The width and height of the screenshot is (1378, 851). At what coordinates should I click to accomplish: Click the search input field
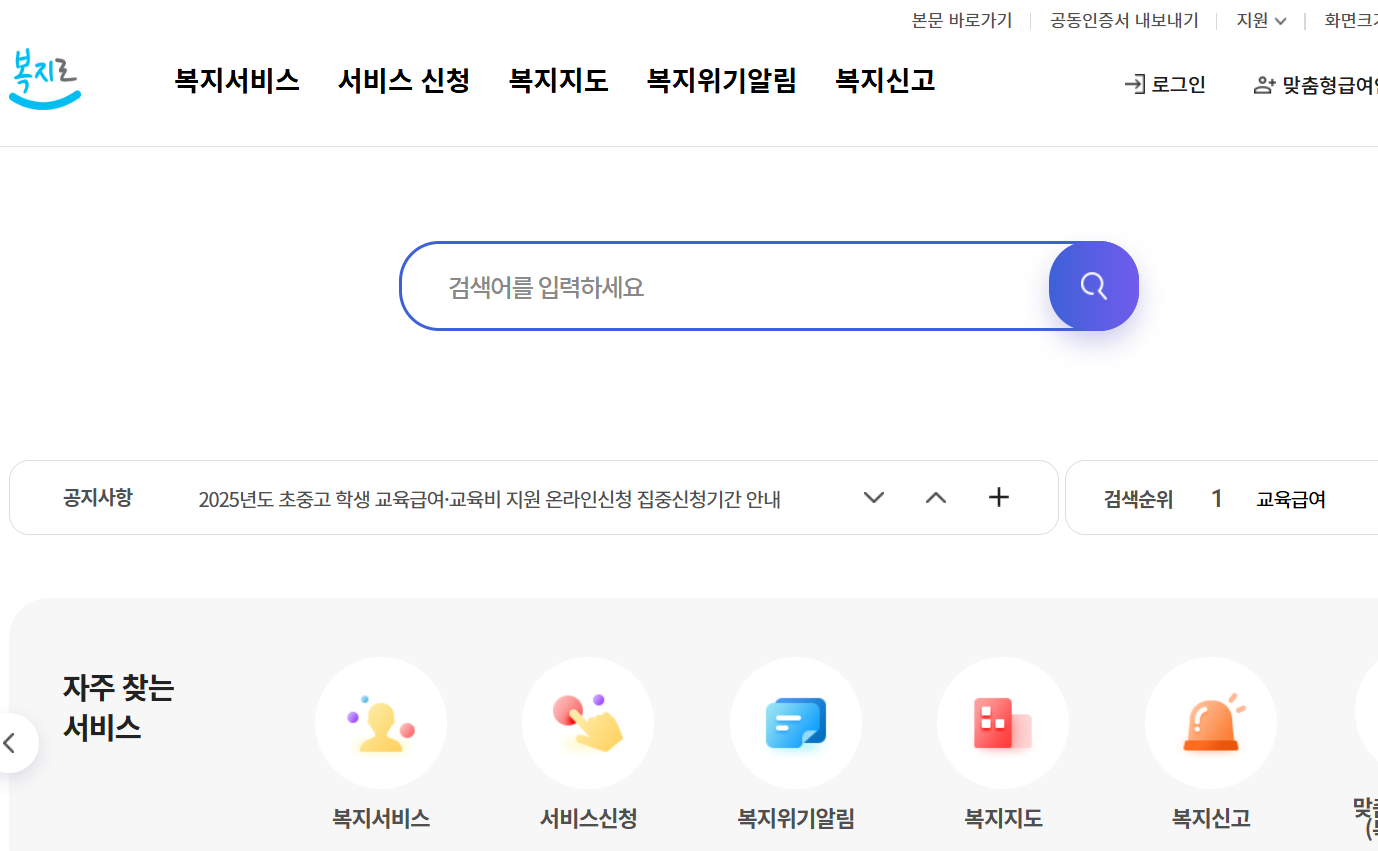700,286
